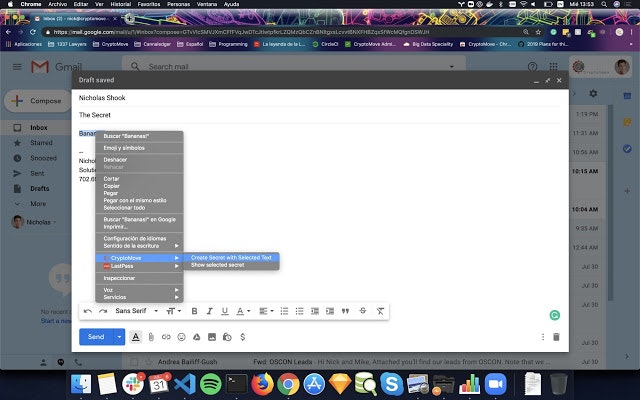Toggle underline formatting in compose toolbar
This screenshot has height=400, width=640.
coord(224,311)
